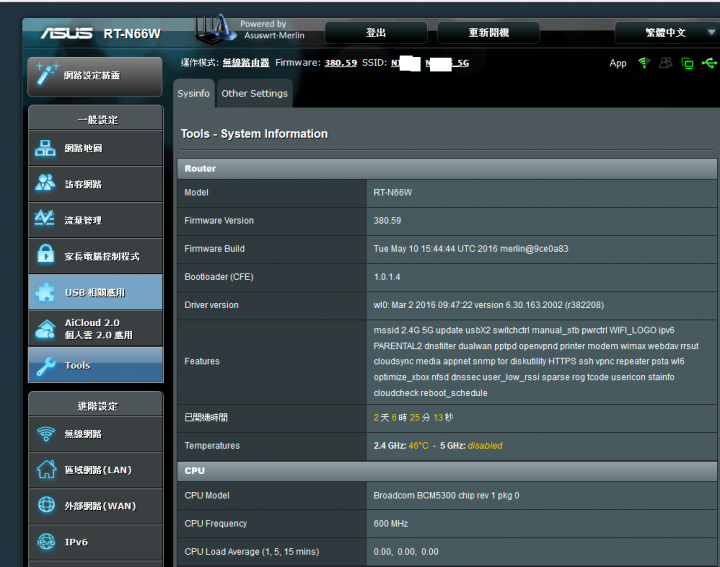Click the Features label cell

272,361
